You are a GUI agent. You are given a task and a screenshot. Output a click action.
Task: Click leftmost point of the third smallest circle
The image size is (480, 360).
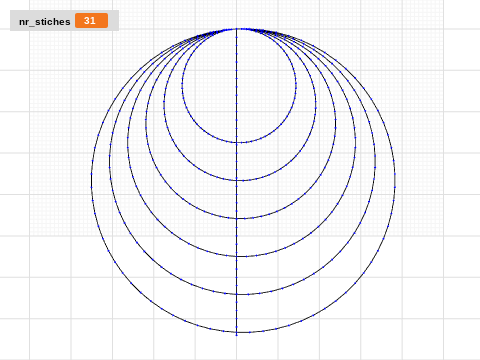click(x=146, y=124)
